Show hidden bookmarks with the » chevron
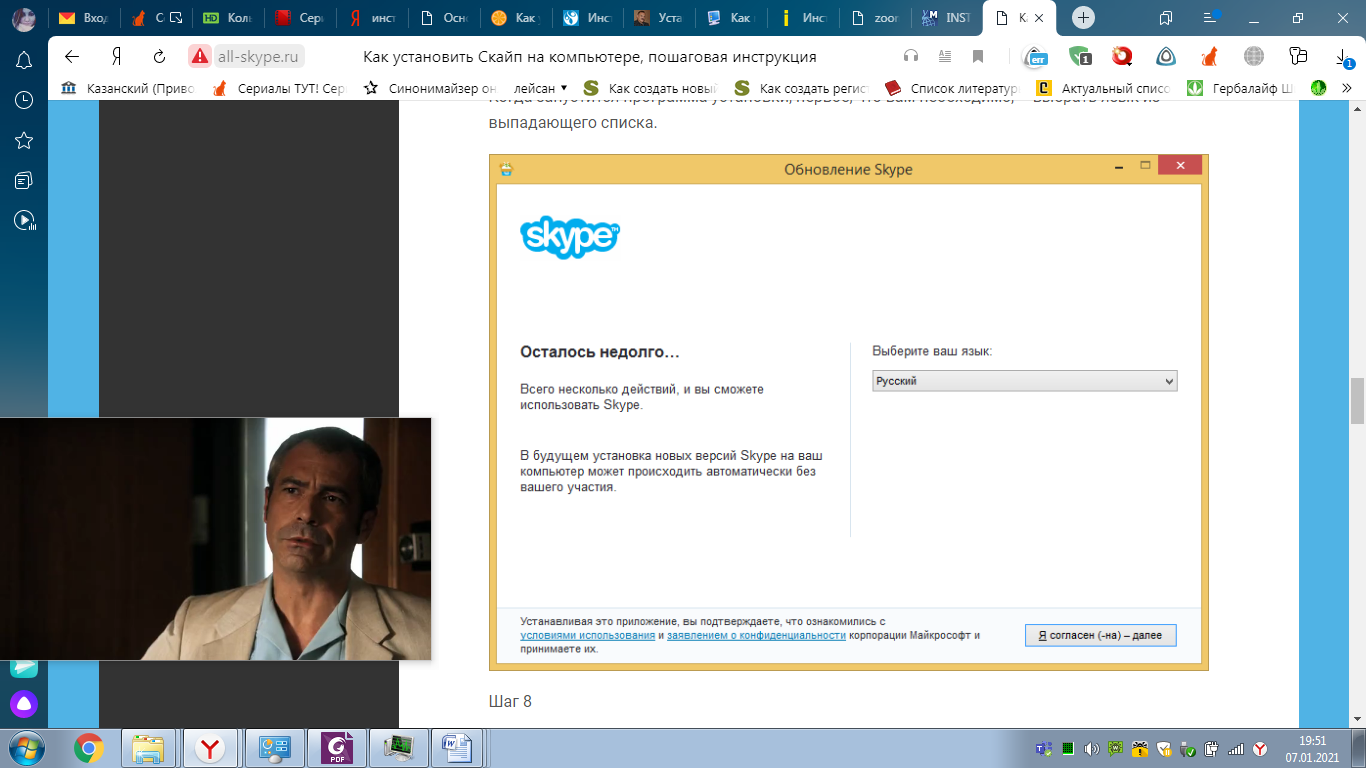Image resolution: width=1366 pixels, height=768 pixels. [1347, 88]
